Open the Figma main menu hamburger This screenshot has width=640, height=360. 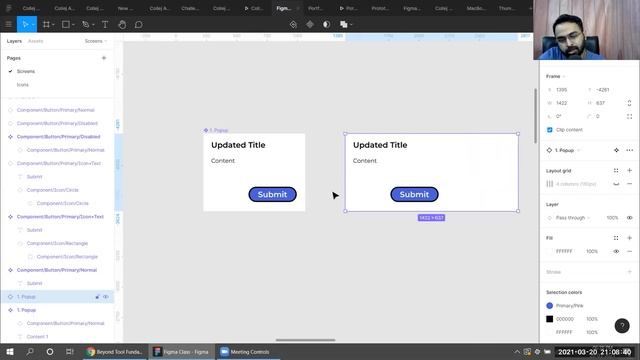(8, 24)
